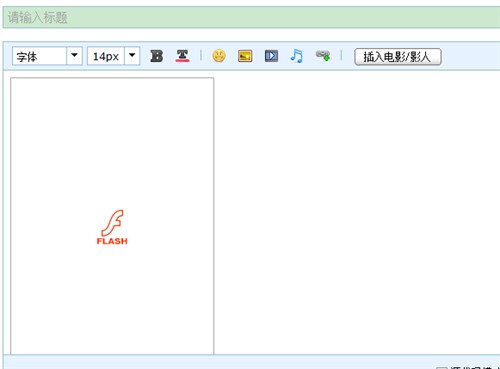This screenshot has width=500, height=369.
Task: Insert music using the note icon
Action: tap(297, 56)
